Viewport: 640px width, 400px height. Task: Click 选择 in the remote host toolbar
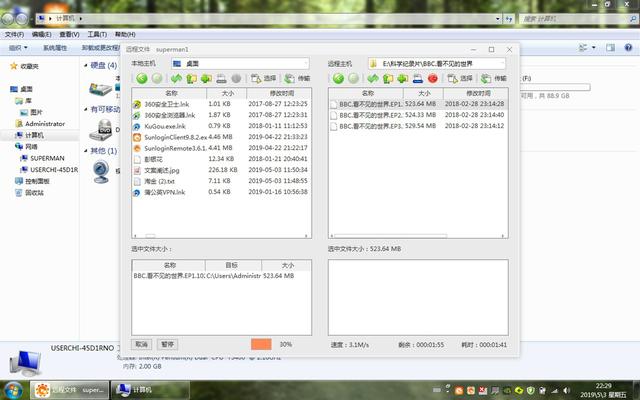click(460, 78)
